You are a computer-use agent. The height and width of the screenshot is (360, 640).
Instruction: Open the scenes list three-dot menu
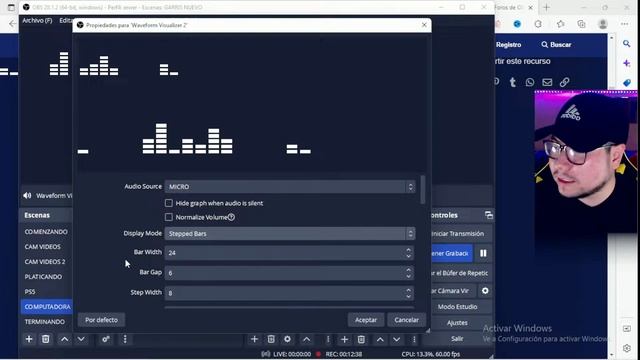coord(125,339)
